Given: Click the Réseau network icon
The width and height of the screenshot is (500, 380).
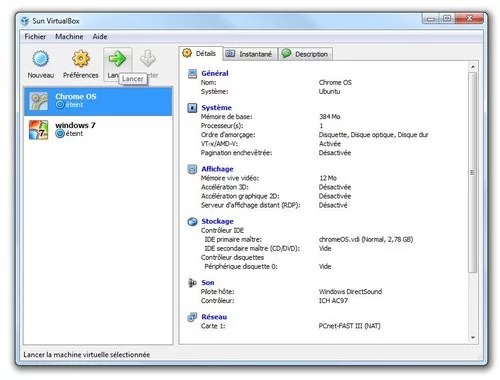Looking at the screenshot, I should click(x=192, y=317).
